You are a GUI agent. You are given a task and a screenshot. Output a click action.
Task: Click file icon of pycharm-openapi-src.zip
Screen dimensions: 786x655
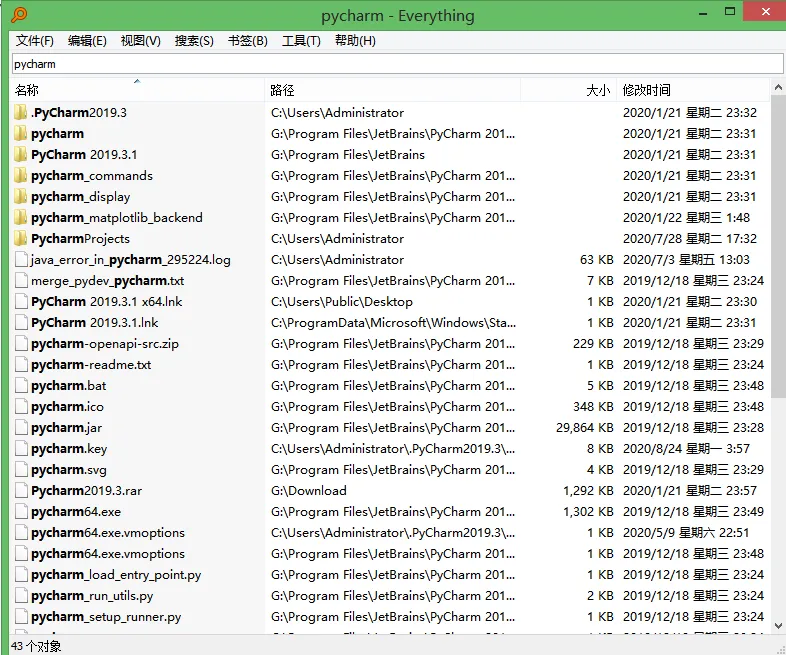21,344
